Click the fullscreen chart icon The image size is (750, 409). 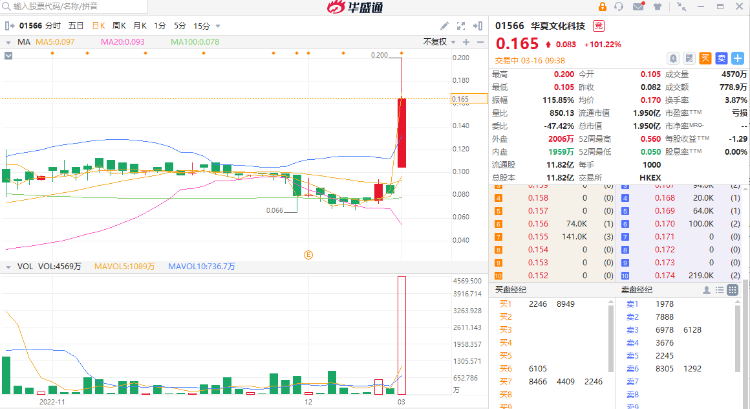pyautogui.click(x=461, y=26)
